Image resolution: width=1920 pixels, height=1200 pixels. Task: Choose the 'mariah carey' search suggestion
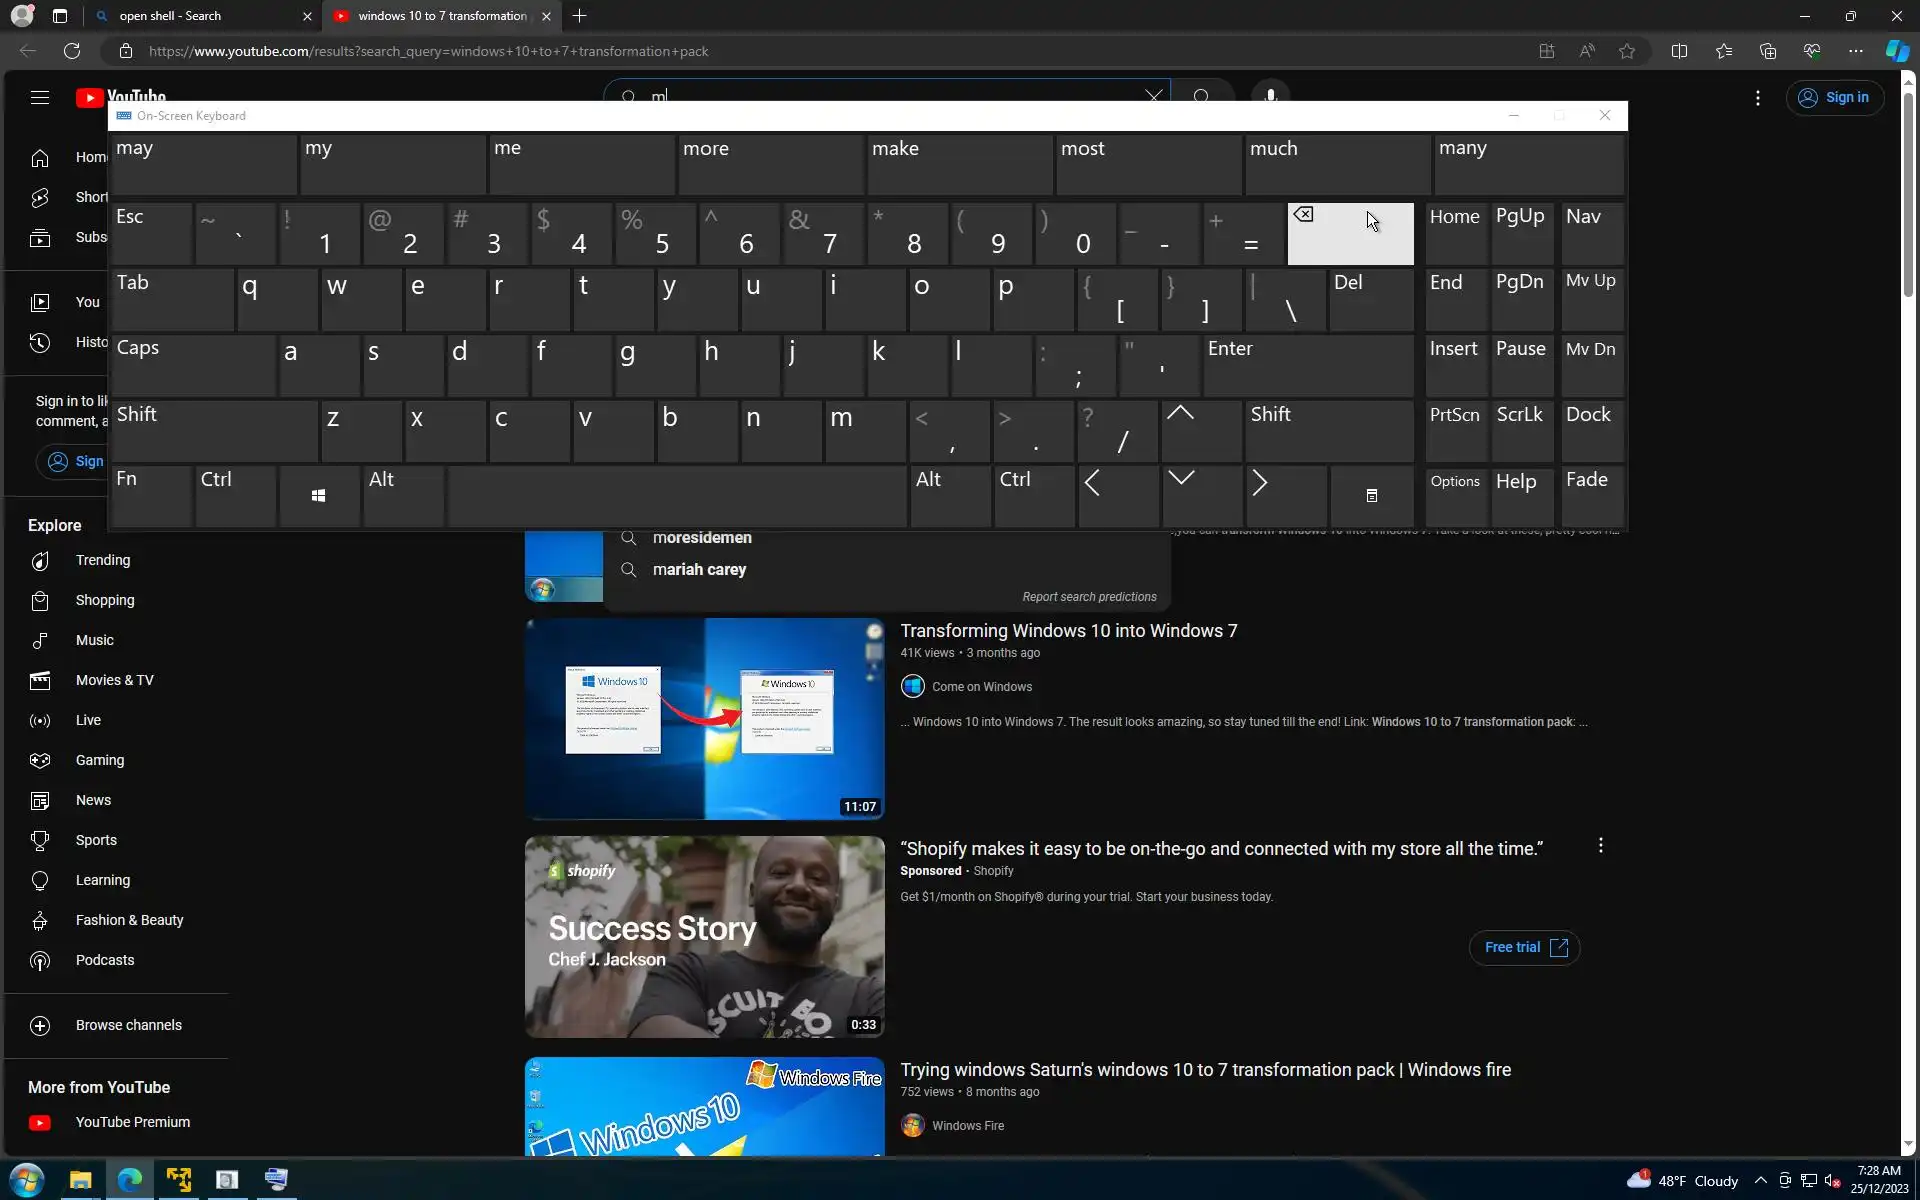click(x=699, y=570)
